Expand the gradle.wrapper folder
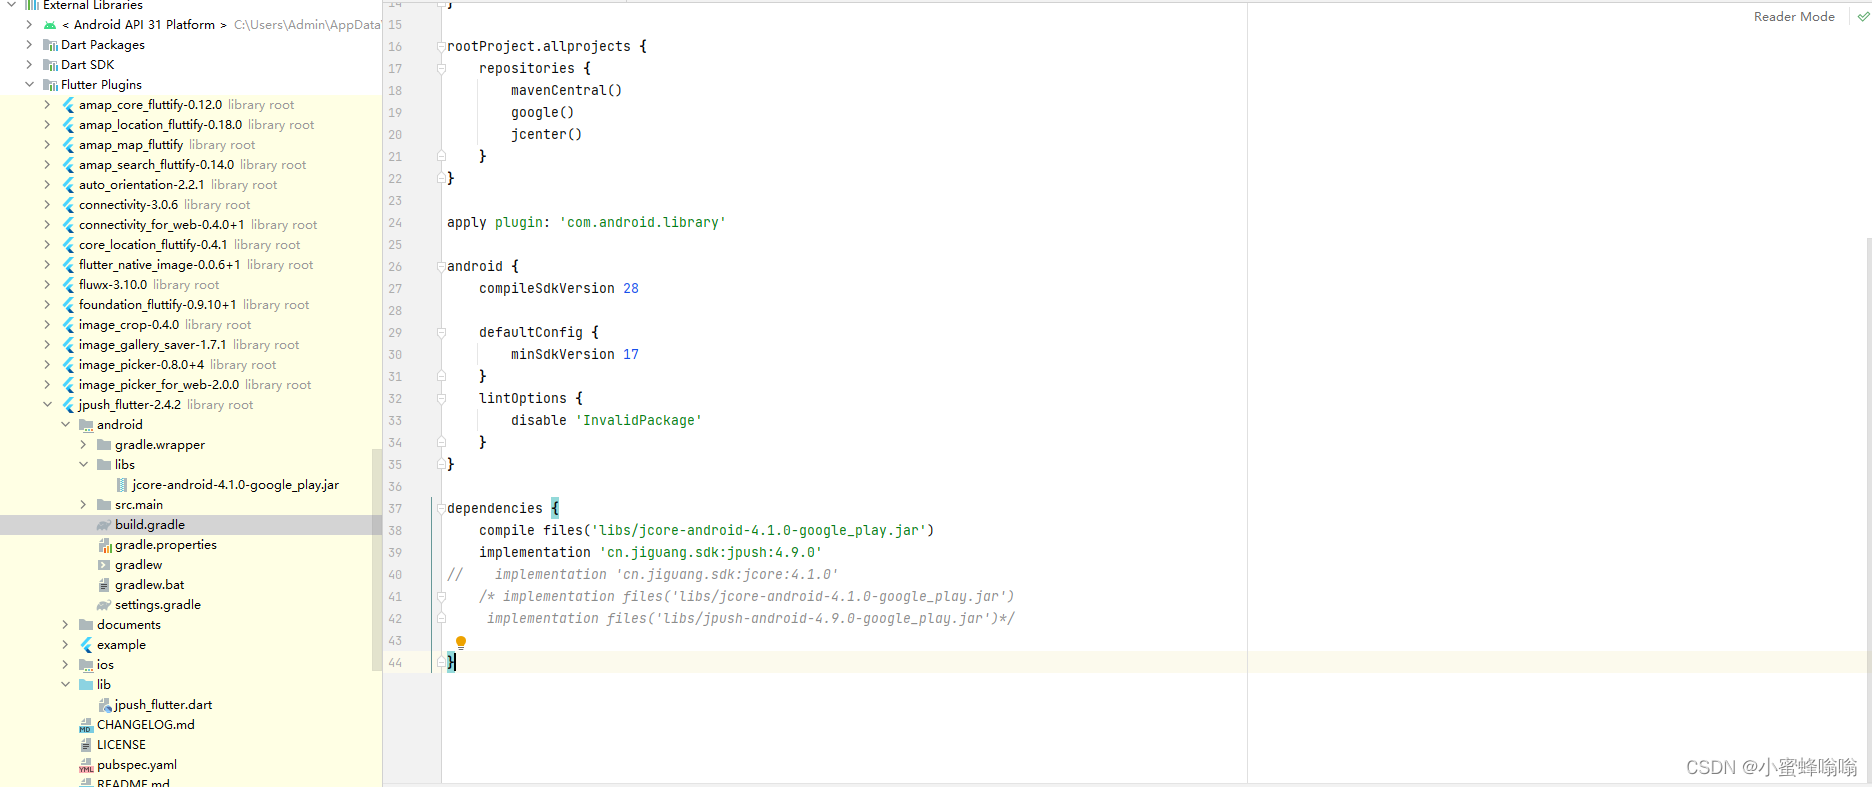Image resolution: width=1872 pixels, height=787 pixels. tap(83, 445)
